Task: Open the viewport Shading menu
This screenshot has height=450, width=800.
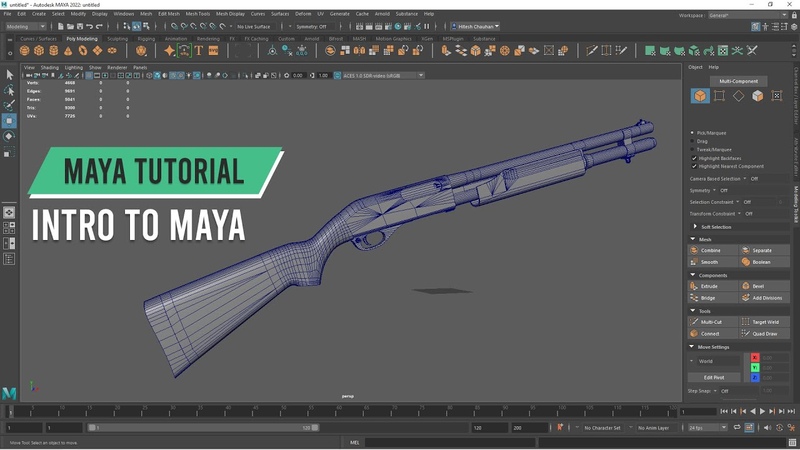Action: pyautogui.click(x=49, y=67)
